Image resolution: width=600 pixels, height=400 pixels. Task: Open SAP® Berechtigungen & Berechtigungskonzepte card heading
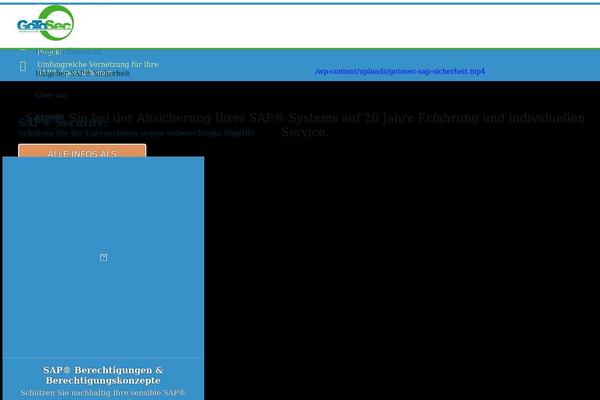click(103, 375)
